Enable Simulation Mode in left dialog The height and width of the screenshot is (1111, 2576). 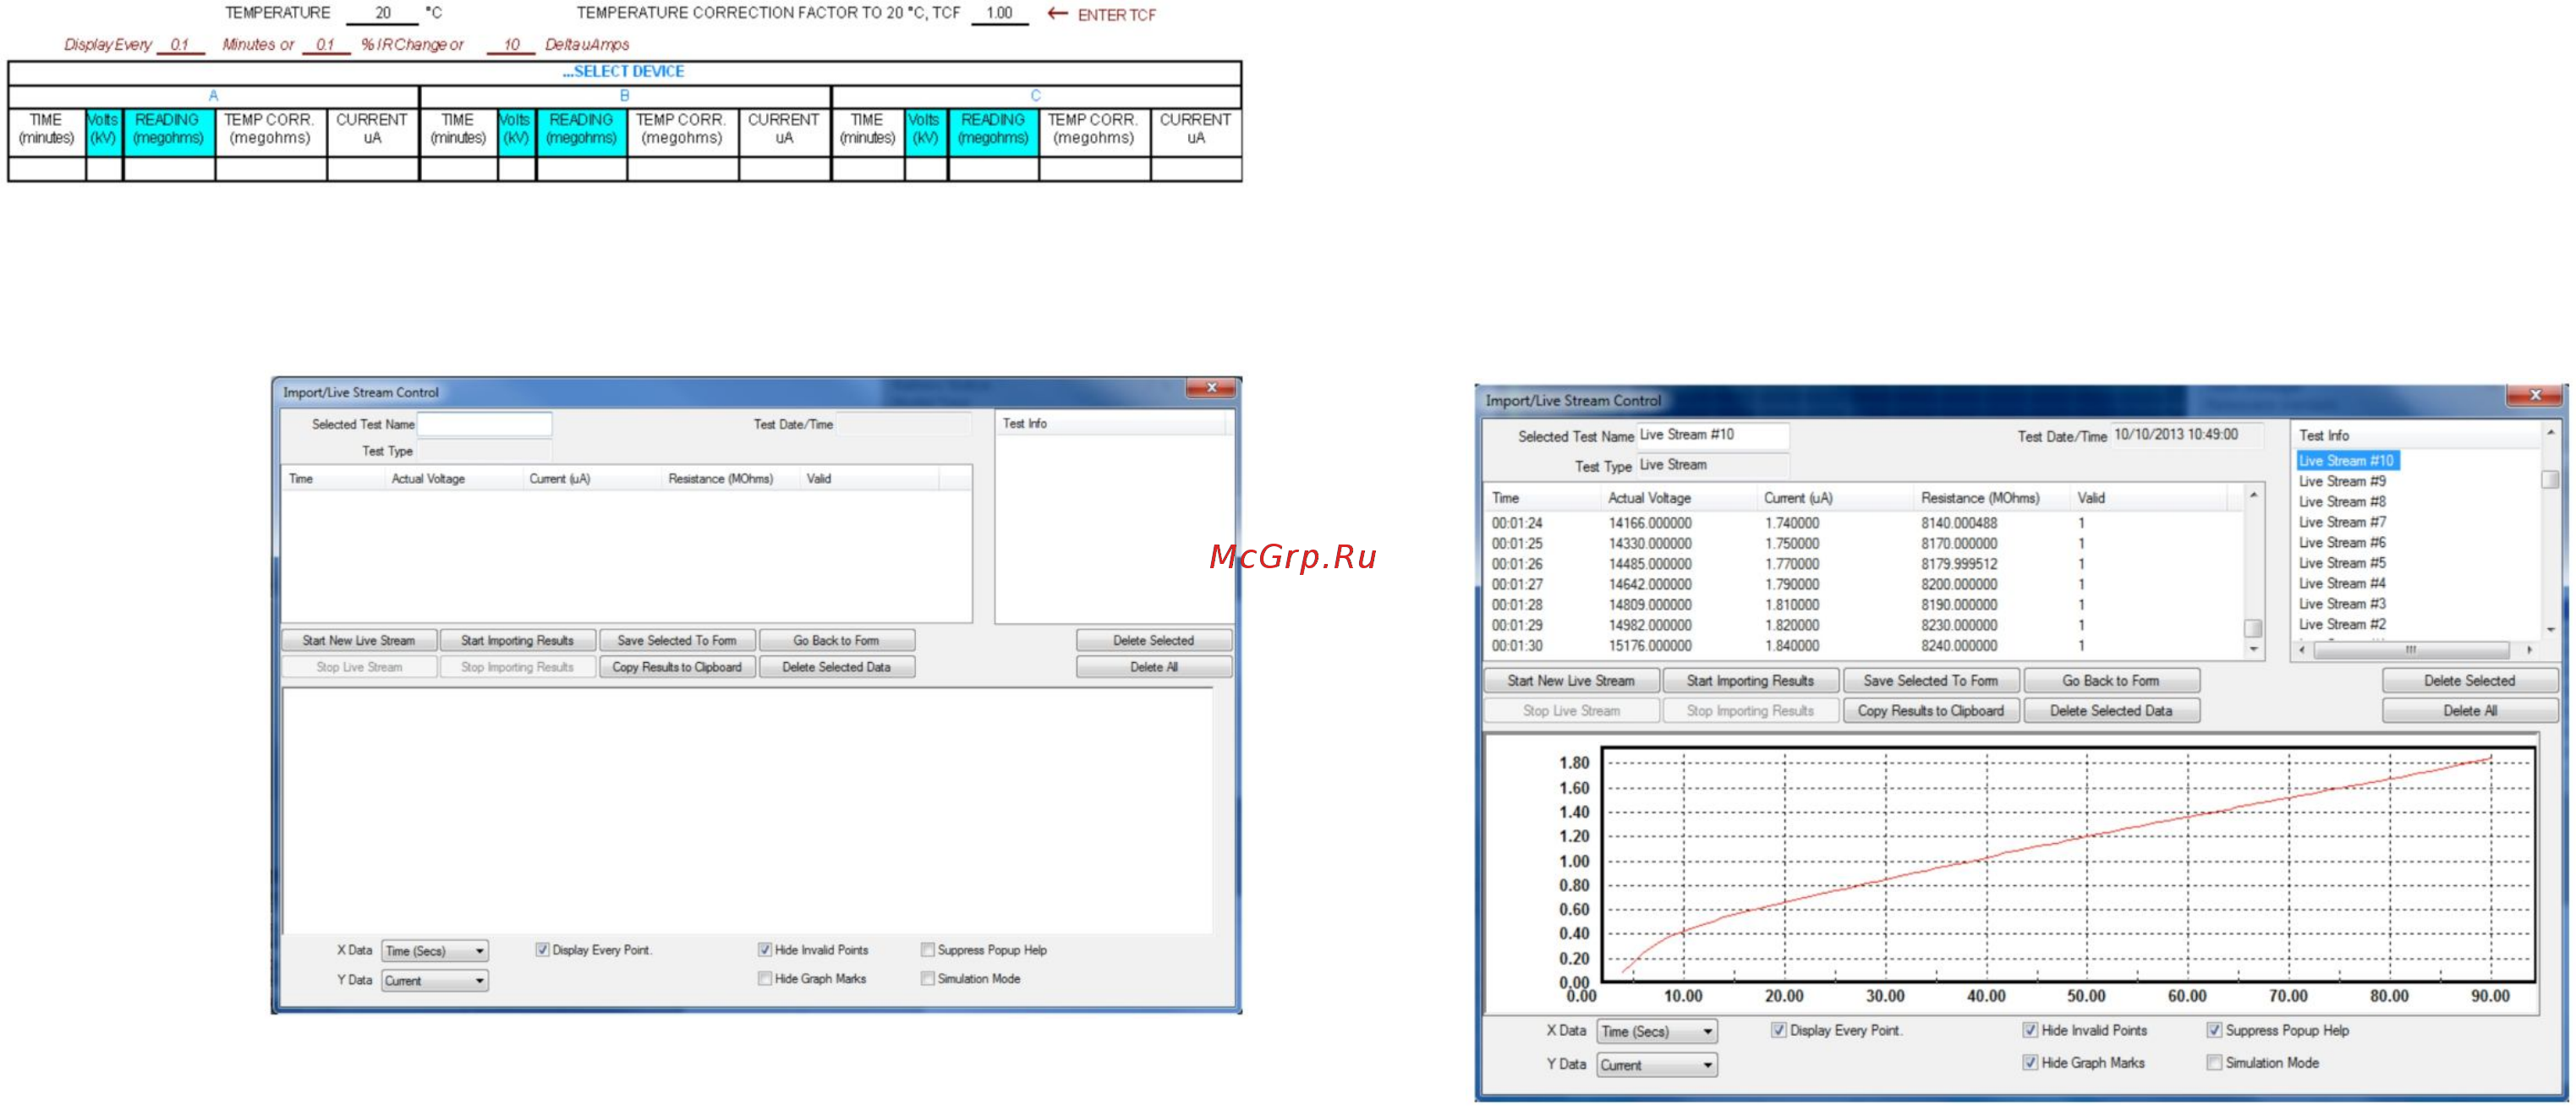click(928, 979)
